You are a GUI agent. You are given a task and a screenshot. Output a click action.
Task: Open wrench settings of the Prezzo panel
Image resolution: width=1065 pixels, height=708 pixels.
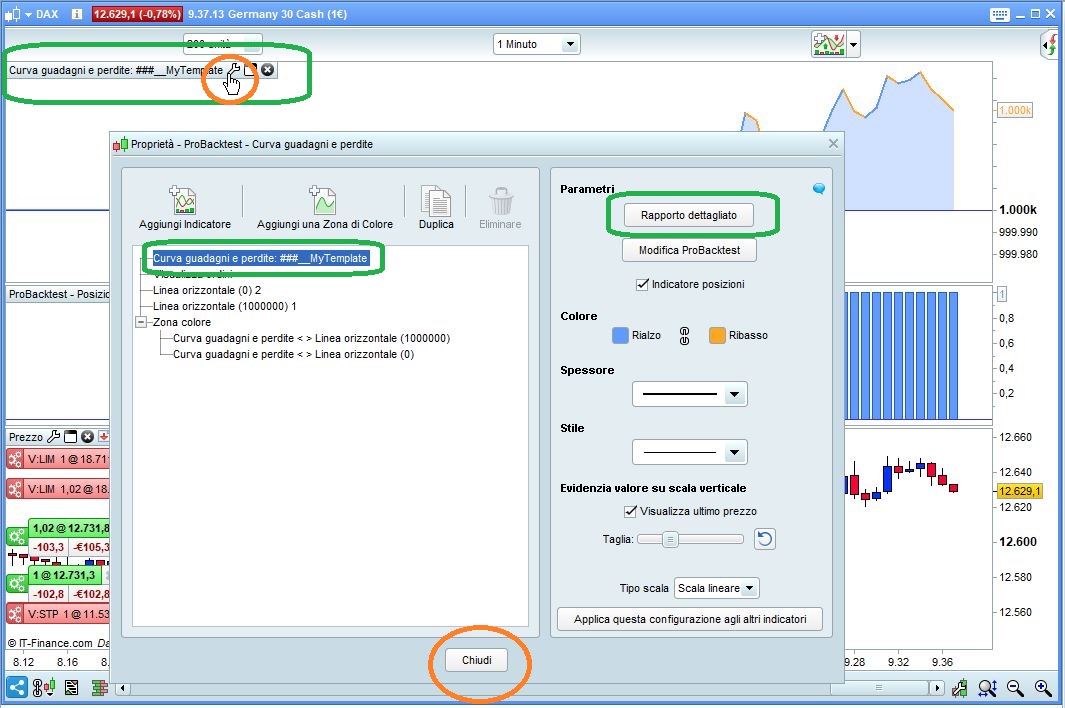pyautogui.click(x=53, y=436)
